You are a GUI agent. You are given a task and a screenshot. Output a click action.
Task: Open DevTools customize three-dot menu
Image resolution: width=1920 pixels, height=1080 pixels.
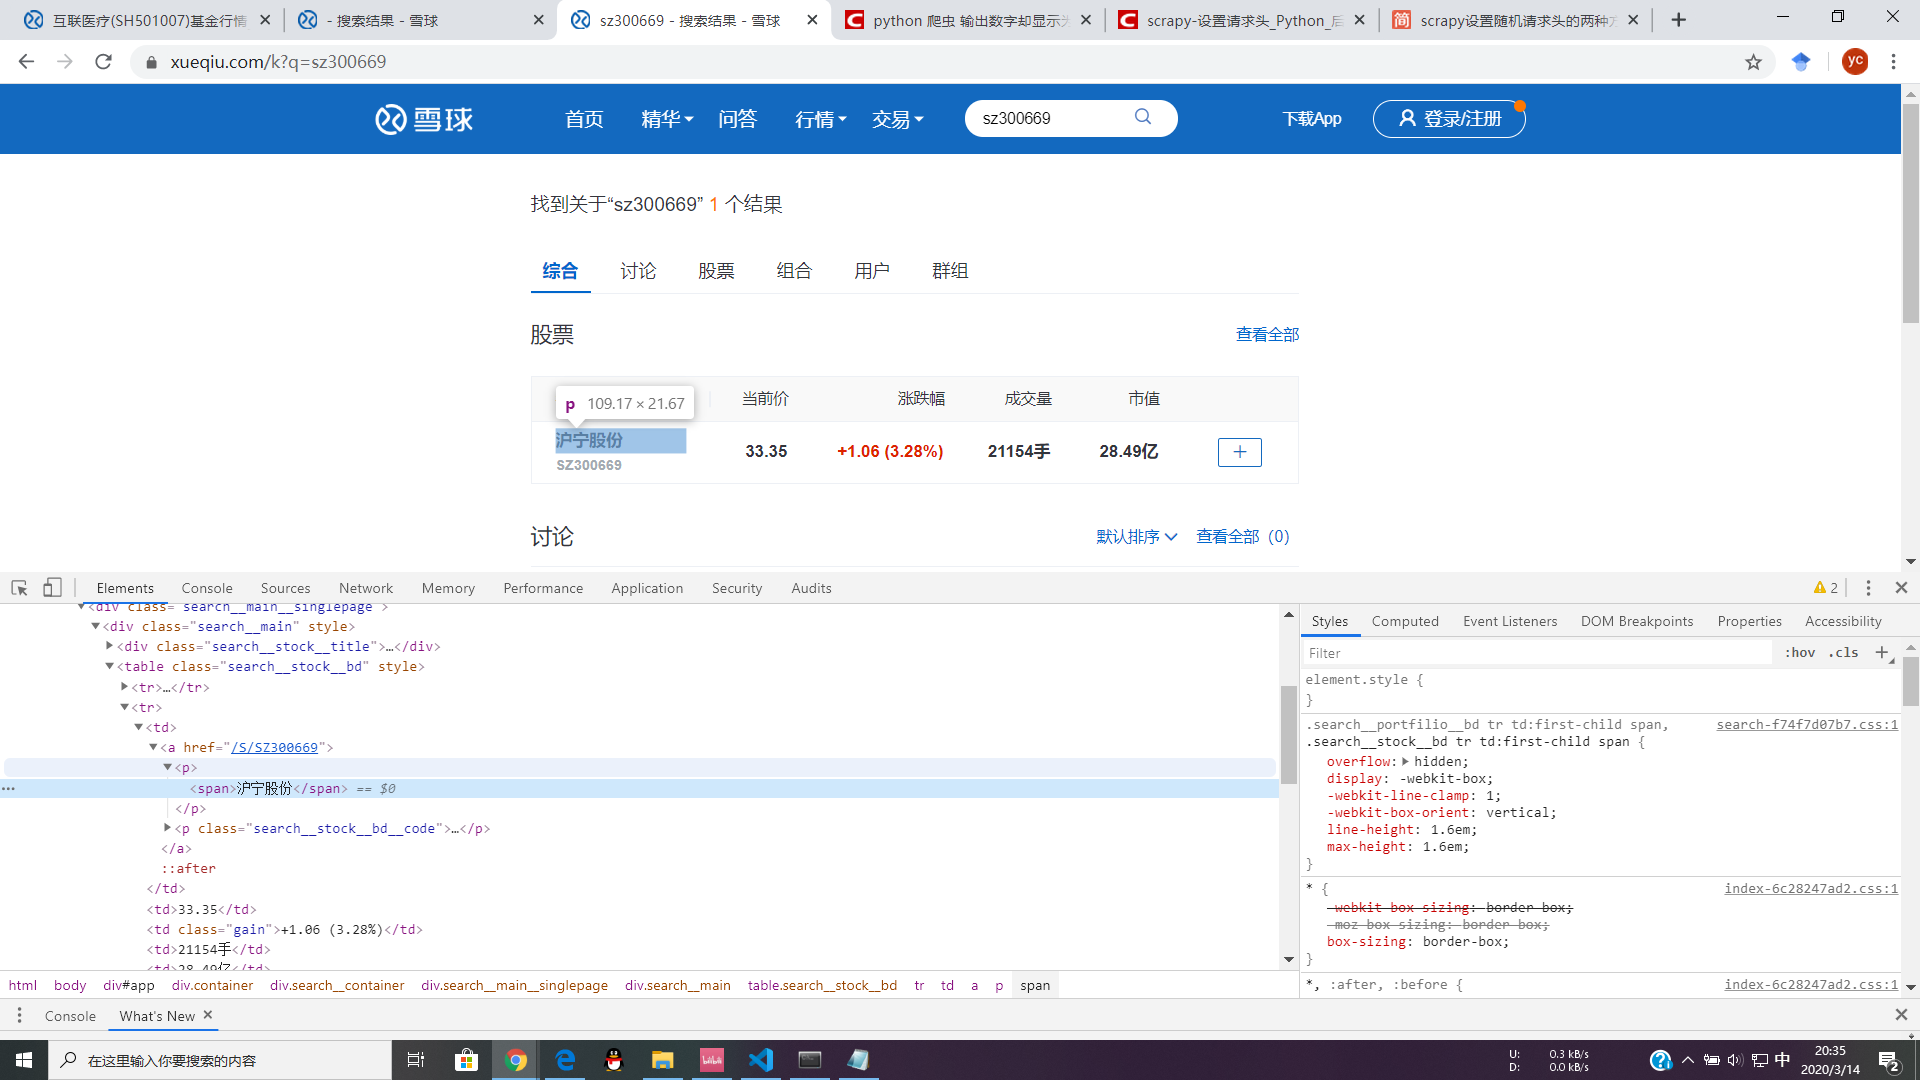1868,588
